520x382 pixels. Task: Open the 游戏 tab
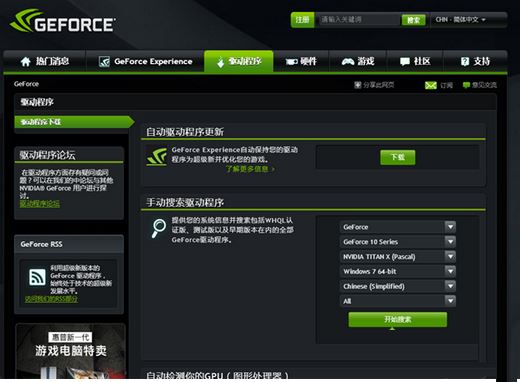[358, 62]
